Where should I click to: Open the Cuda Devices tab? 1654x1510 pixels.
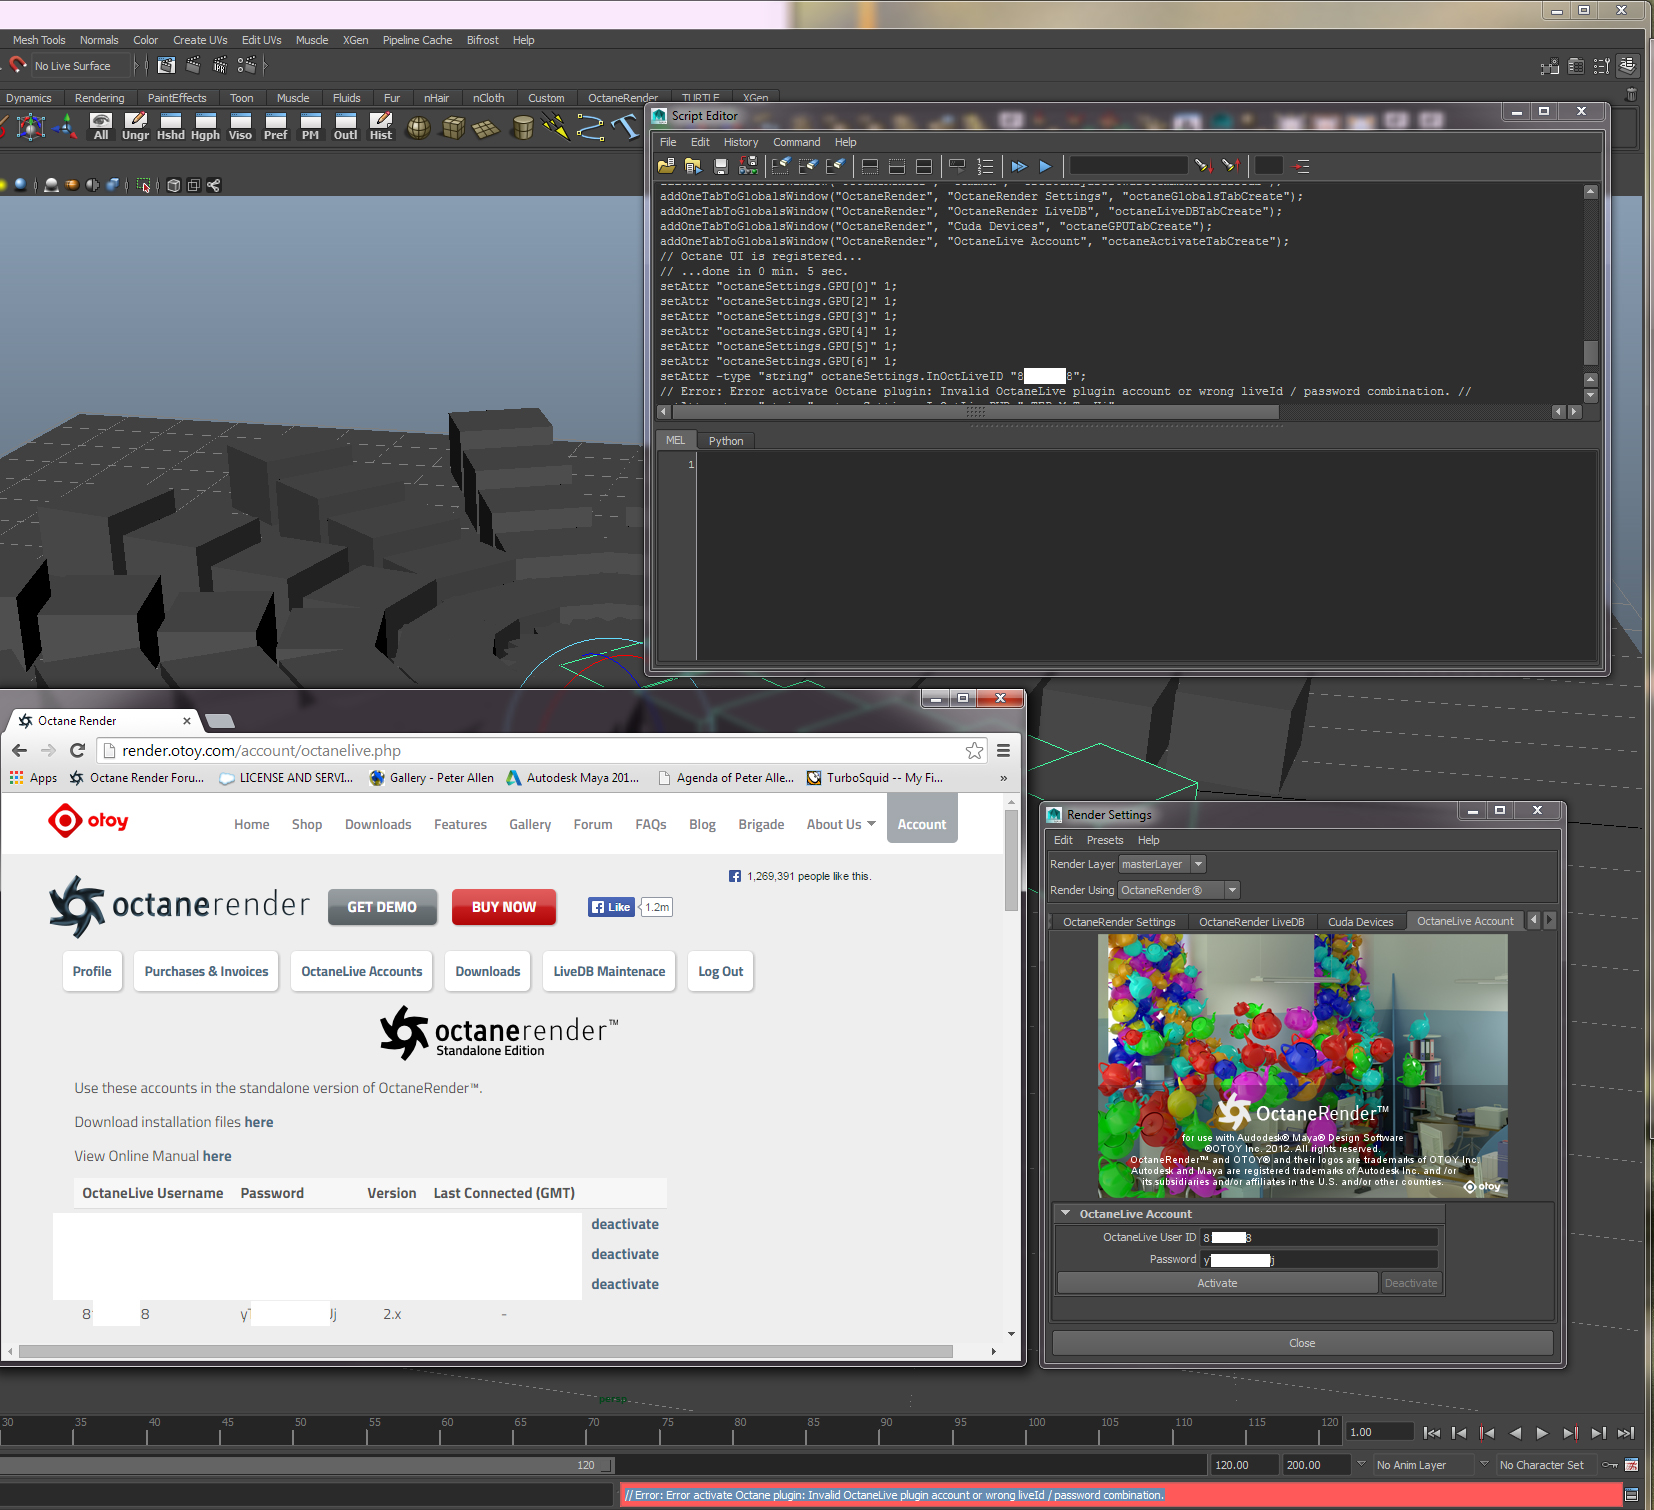point(1360,922)
